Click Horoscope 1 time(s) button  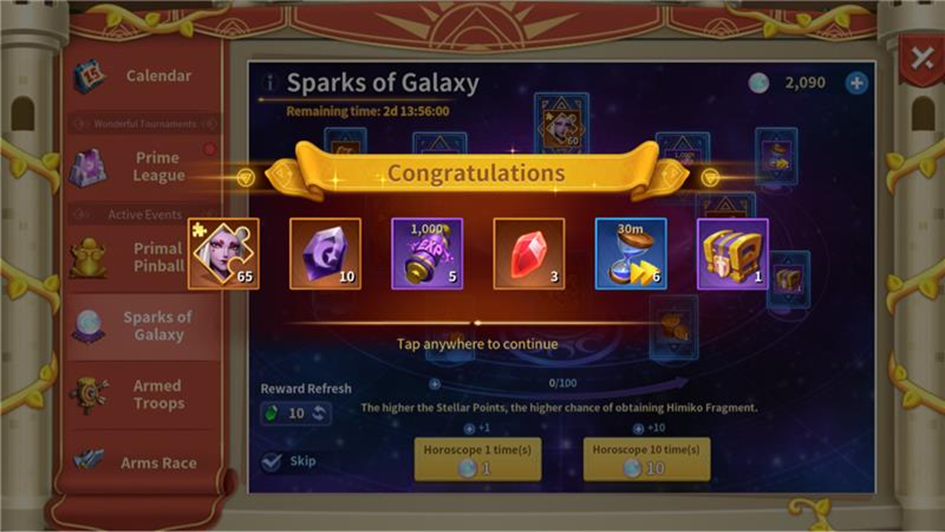click(477, 460)
